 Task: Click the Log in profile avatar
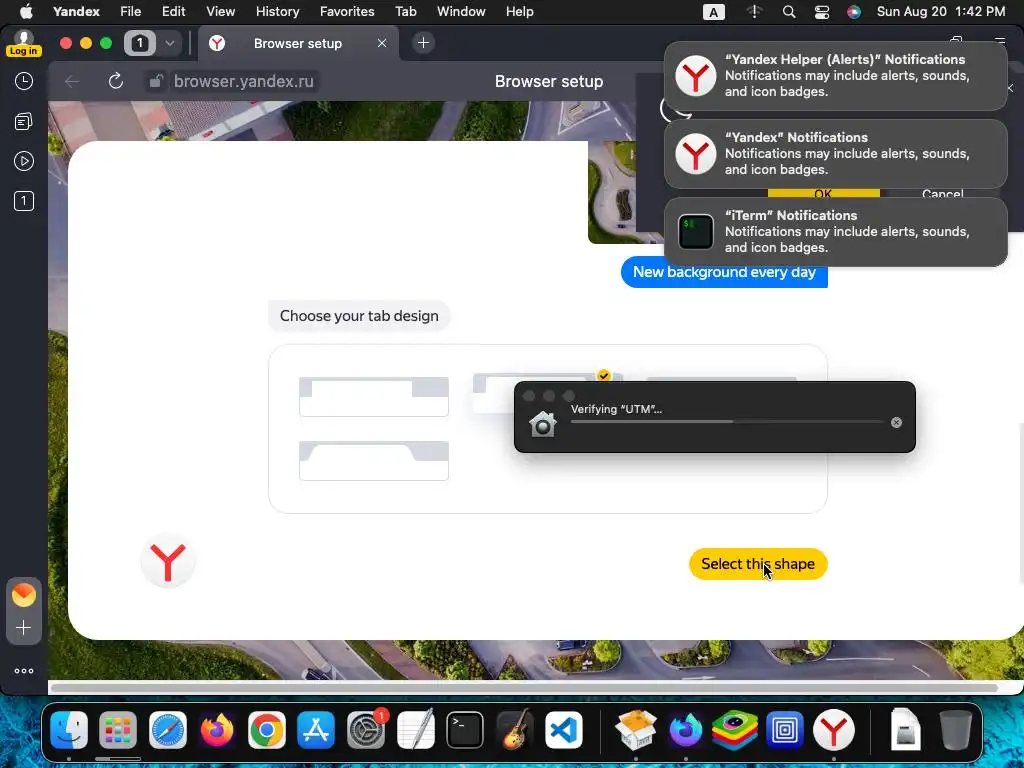point(24,43)
